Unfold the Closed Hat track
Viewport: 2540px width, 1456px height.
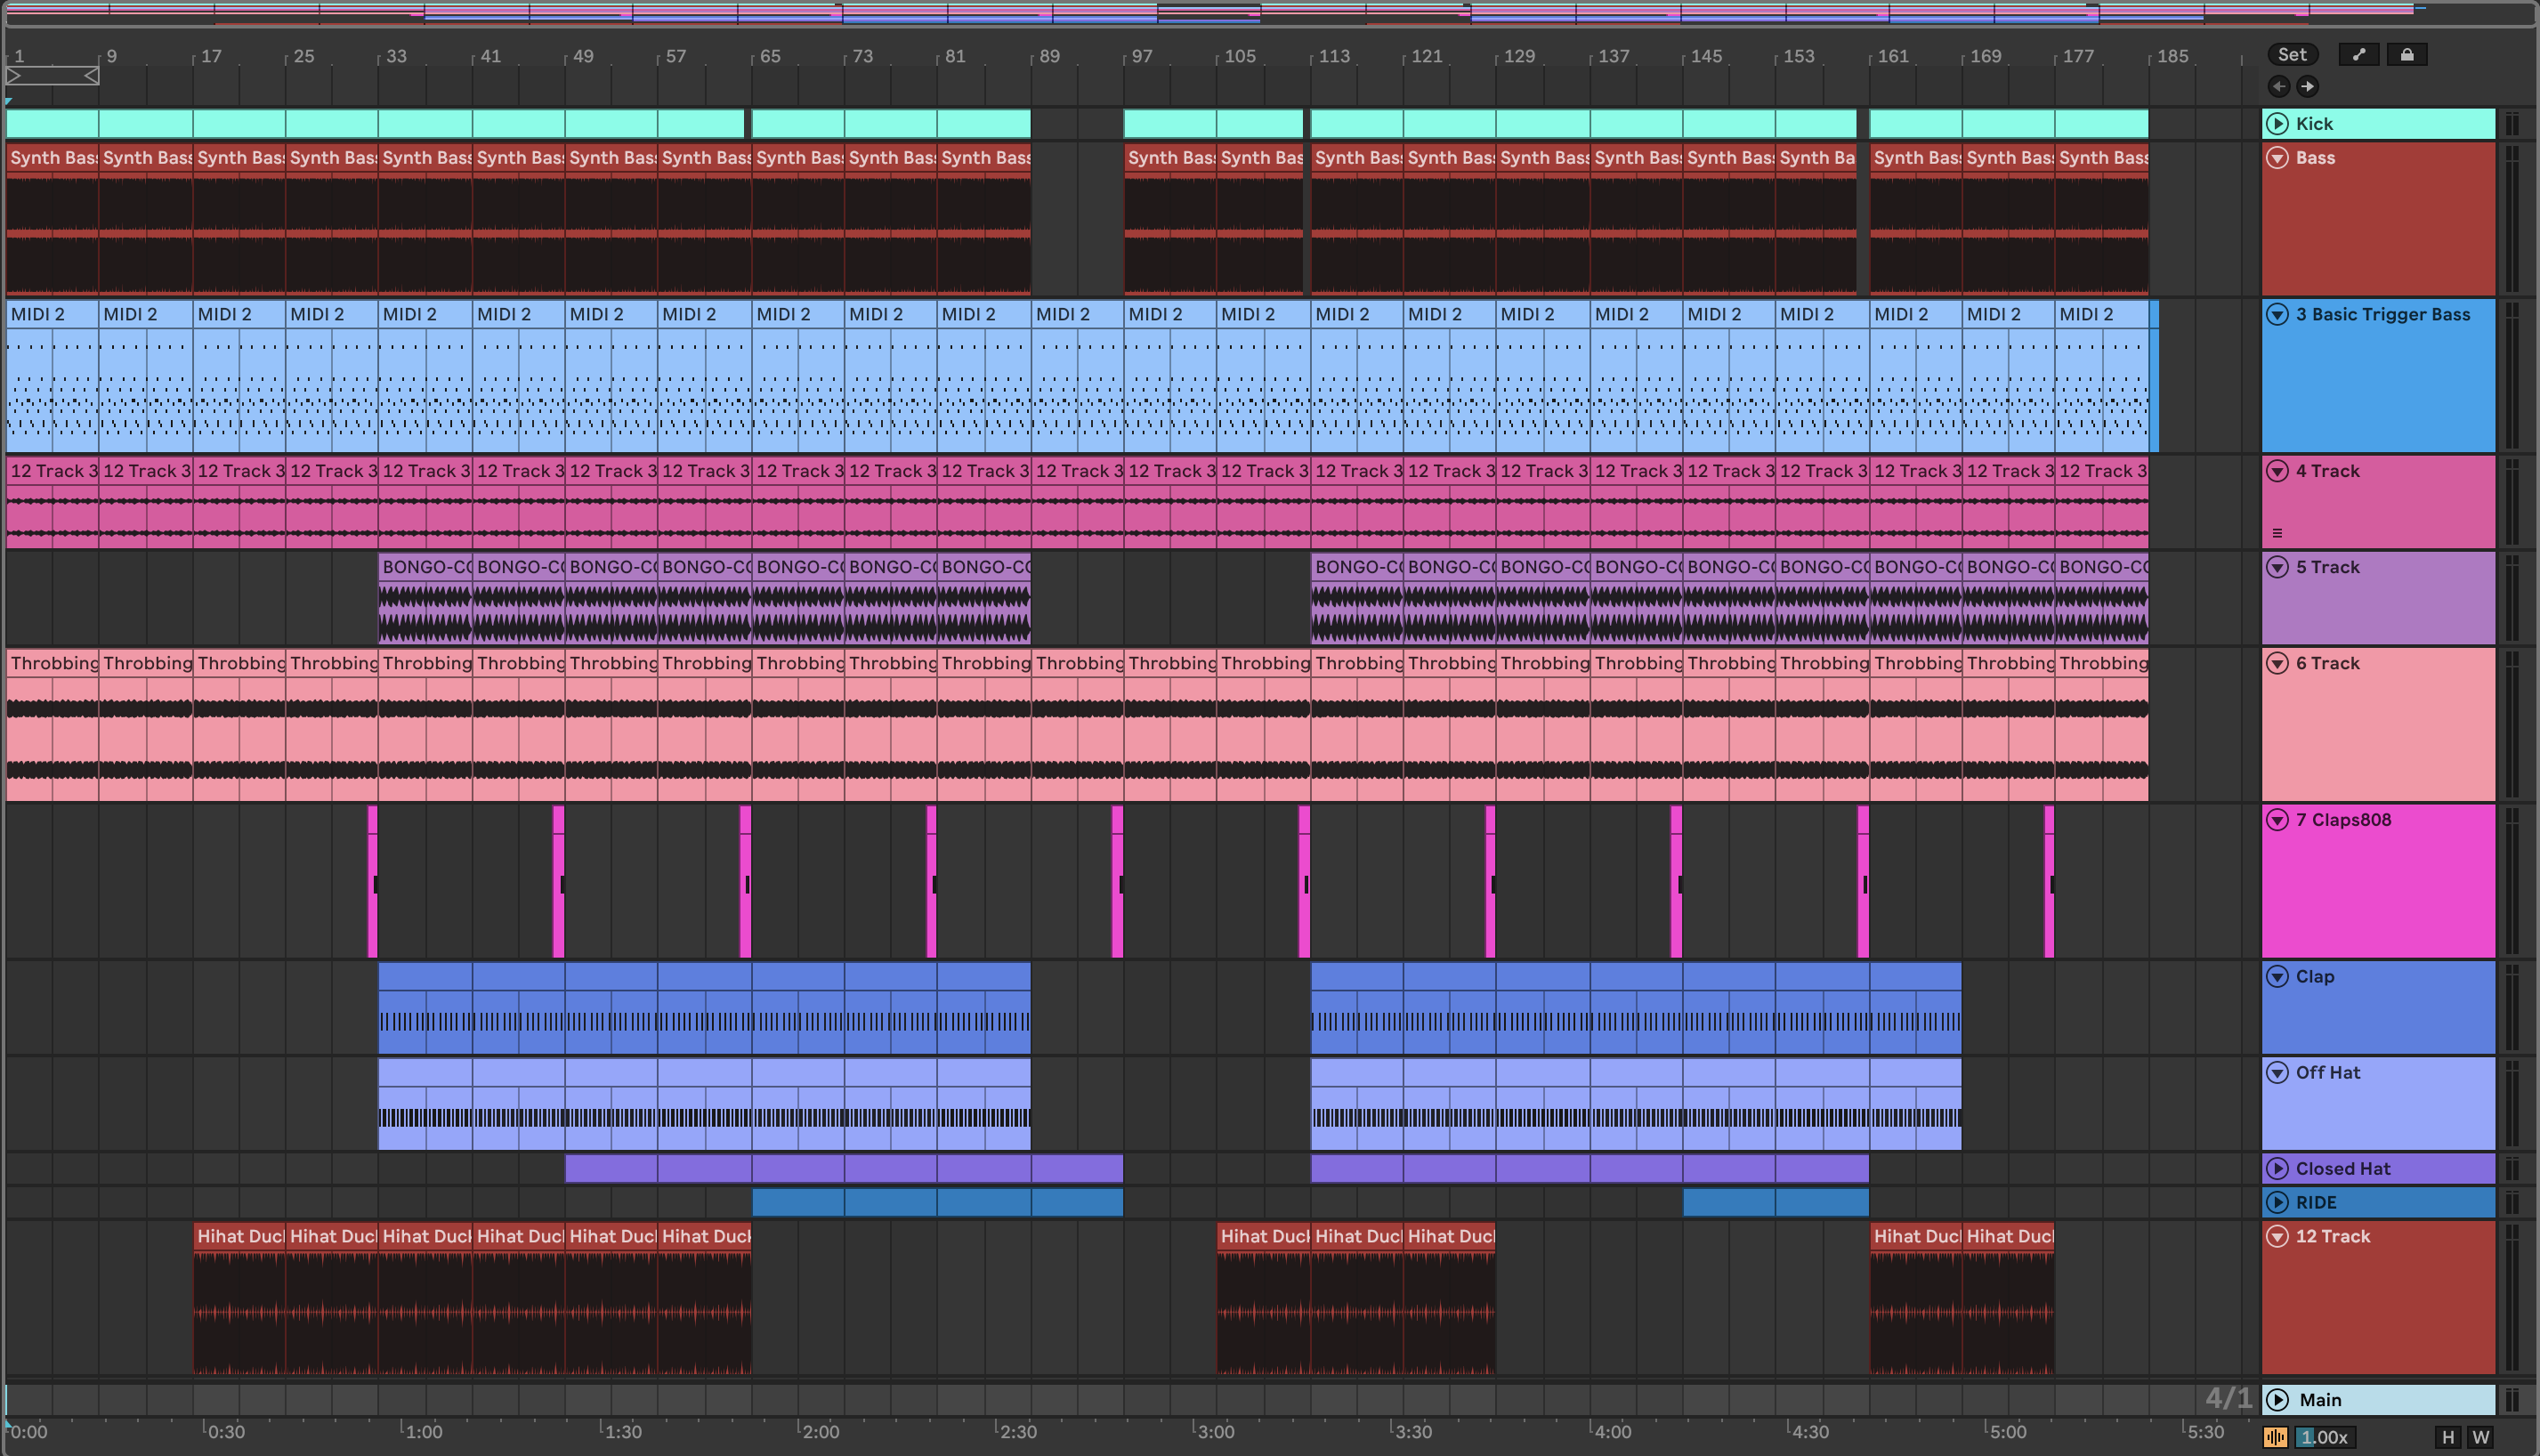point(2277,1169)
